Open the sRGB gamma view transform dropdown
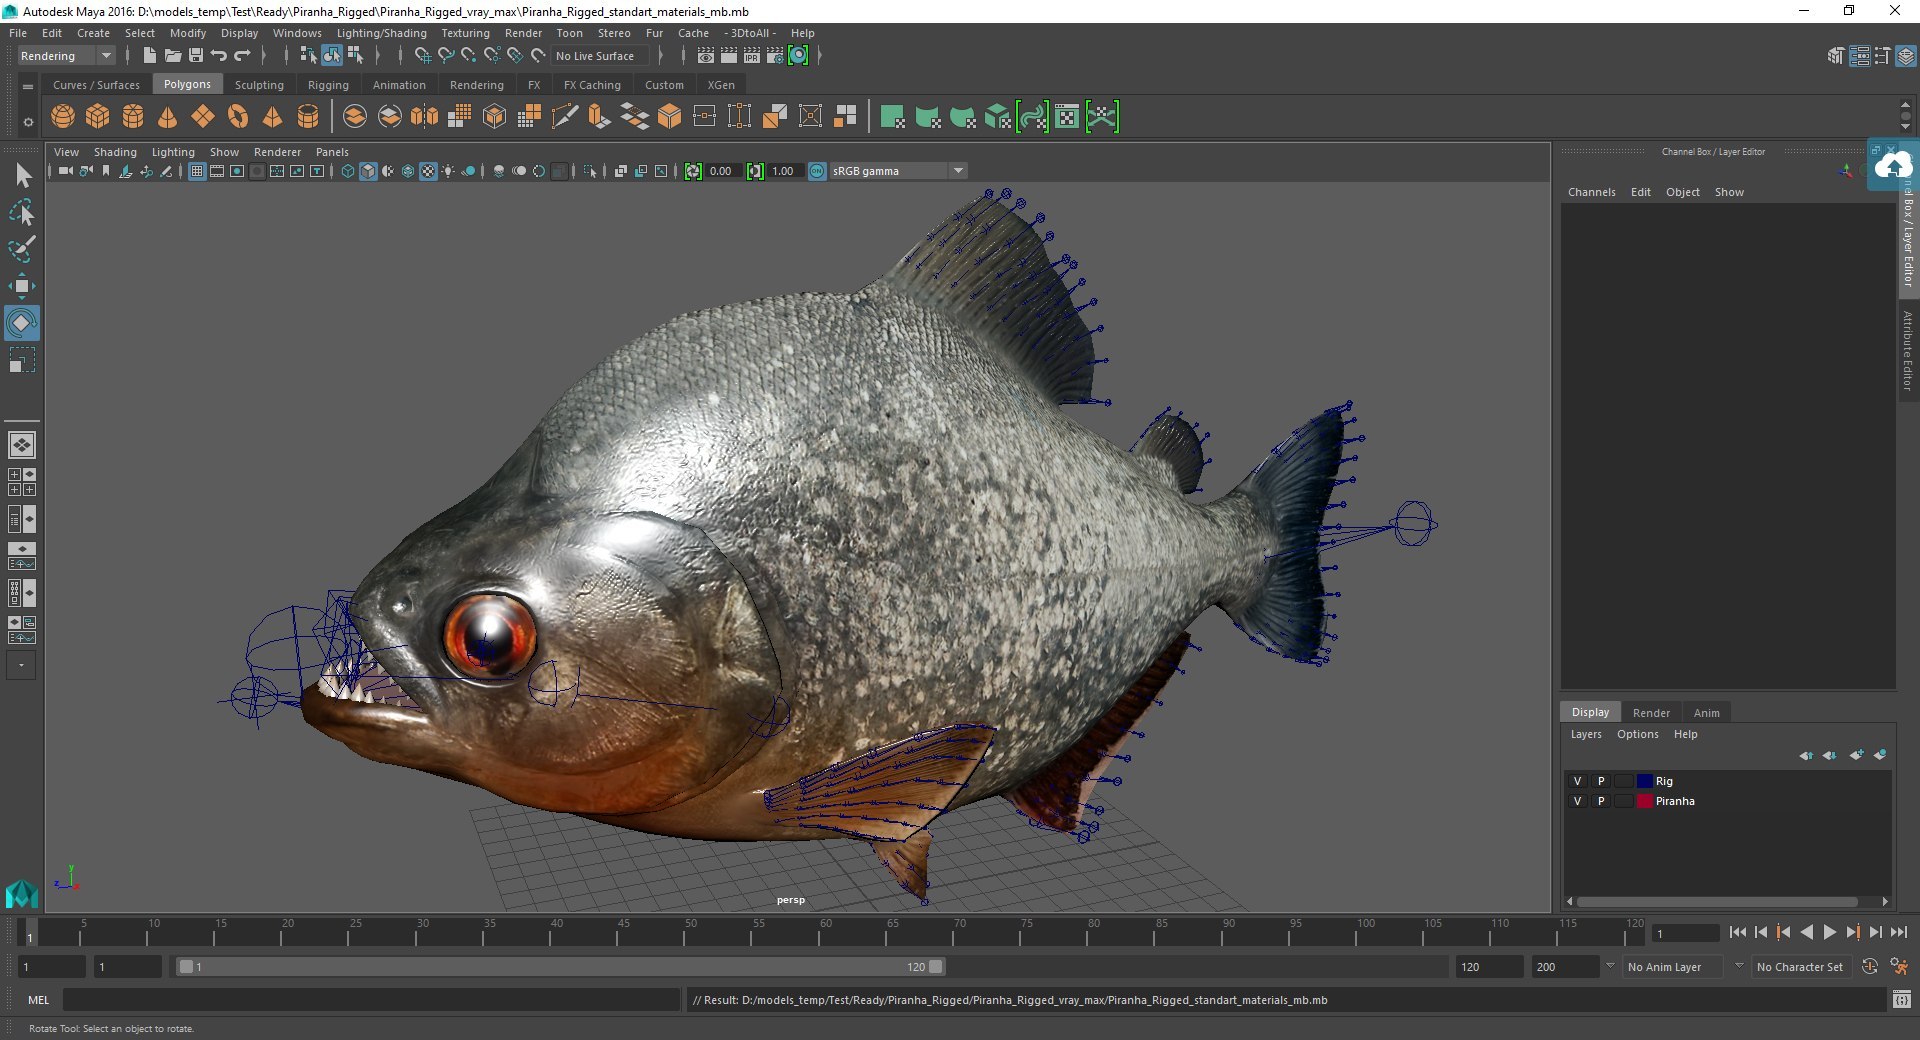This screenshot has height=1040, width=1920. [x=898, y=171]
